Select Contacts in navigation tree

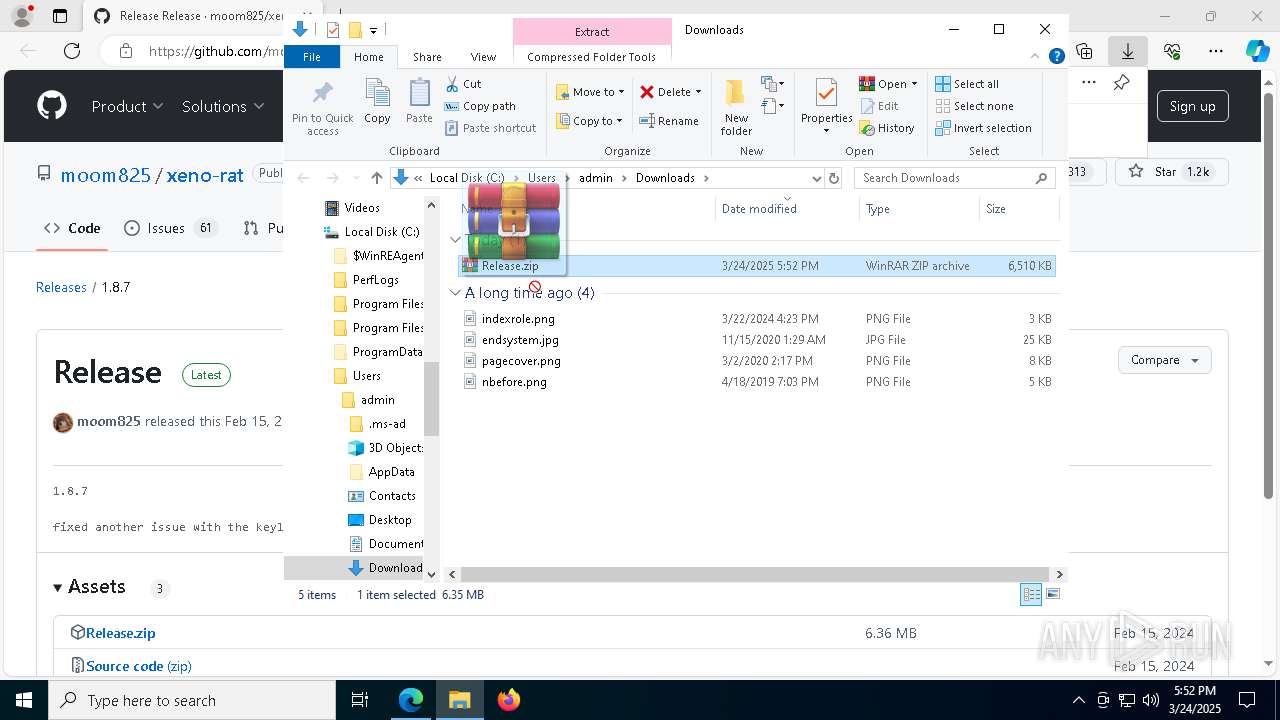392,496
